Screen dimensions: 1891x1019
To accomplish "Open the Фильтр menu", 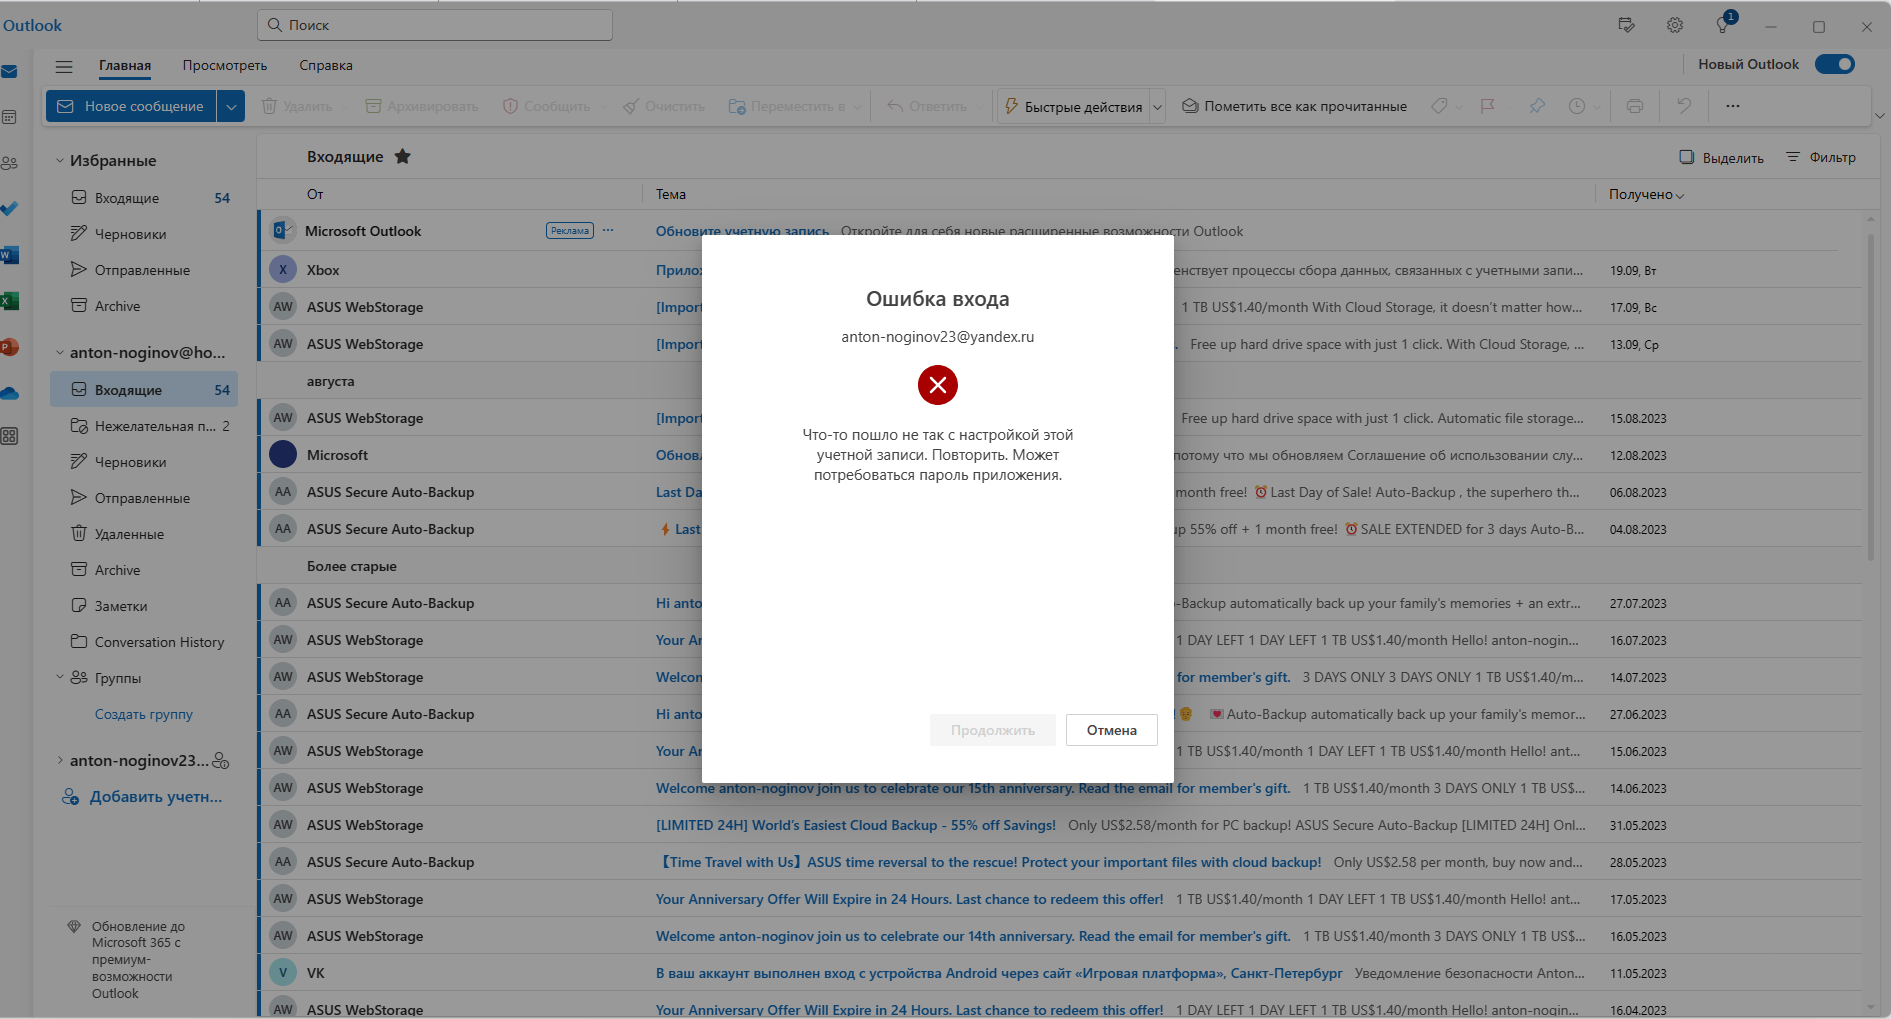I will pos(1821,157).
